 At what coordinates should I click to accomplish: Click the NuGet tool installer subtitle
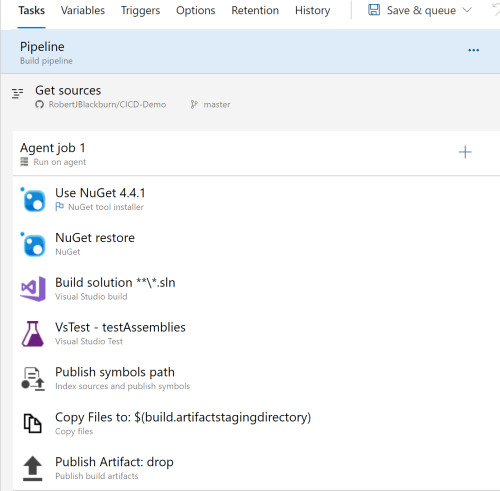tap(106, 207)
